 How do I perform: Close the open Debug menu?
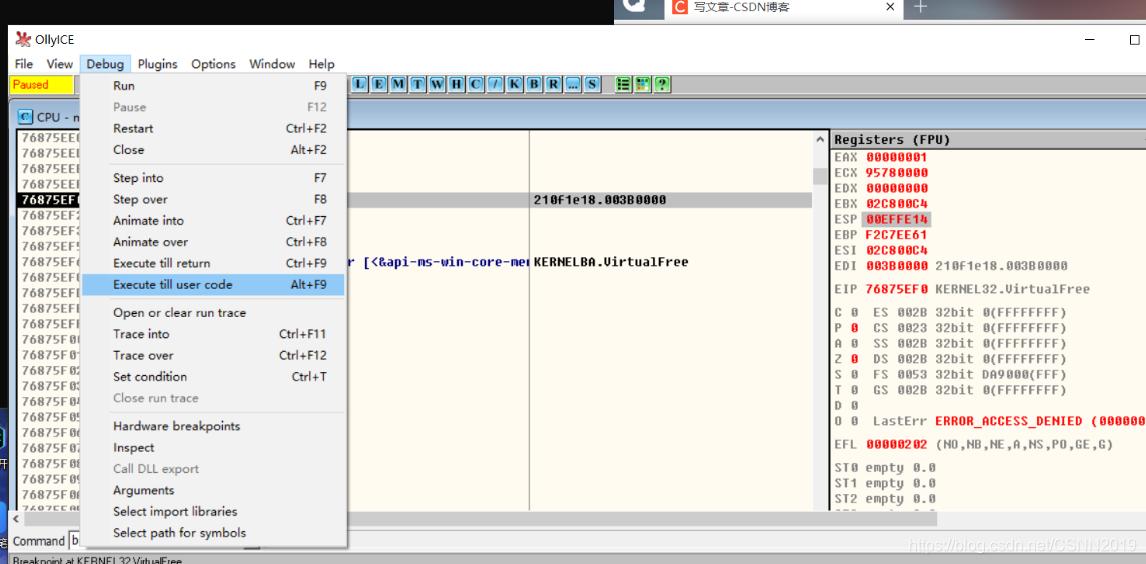[x=105, y=64]
